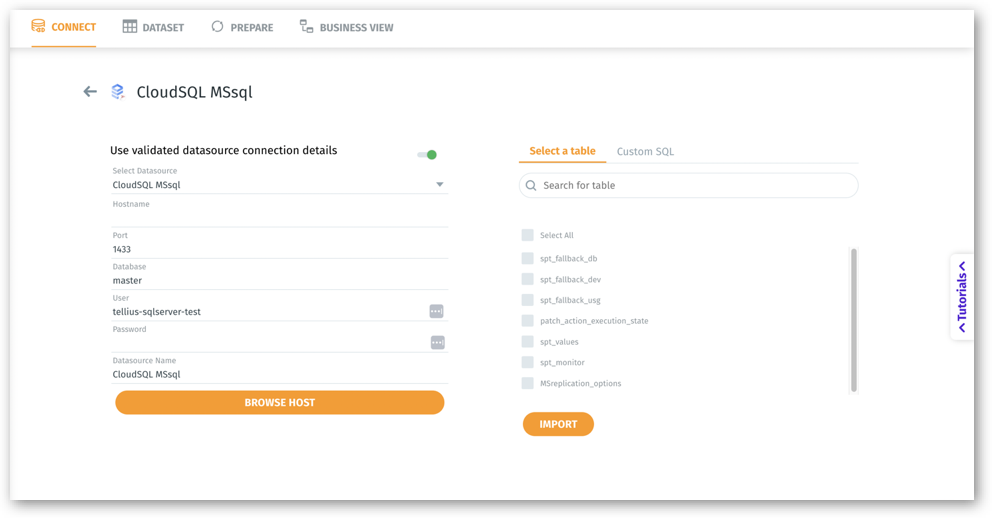992x518 pixels.
Task: Check the Select All checkbox
Action: [x=527, y=235]
